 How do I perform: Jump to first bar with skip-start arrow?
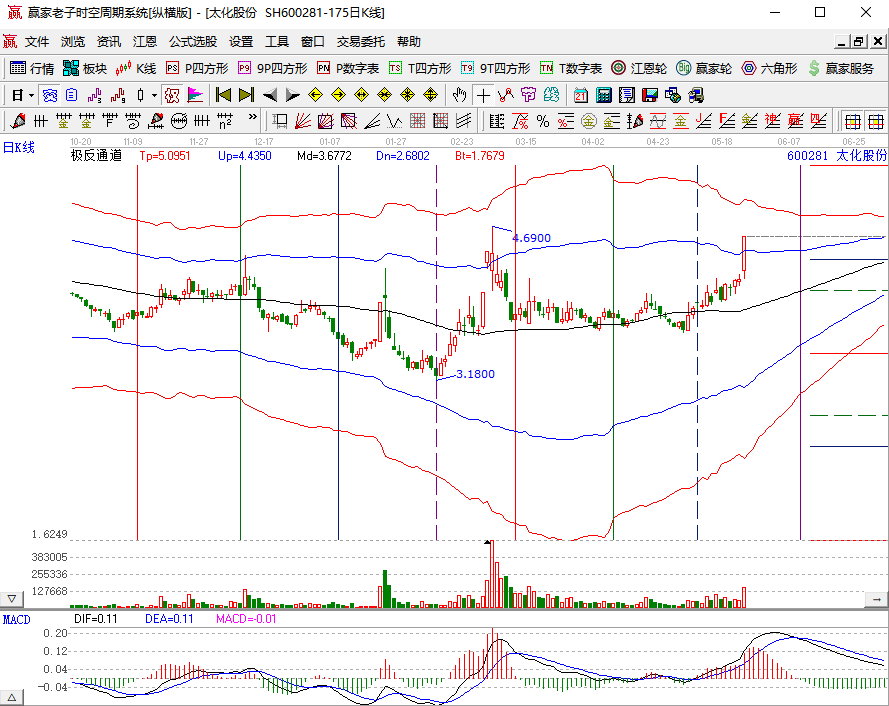223,95
